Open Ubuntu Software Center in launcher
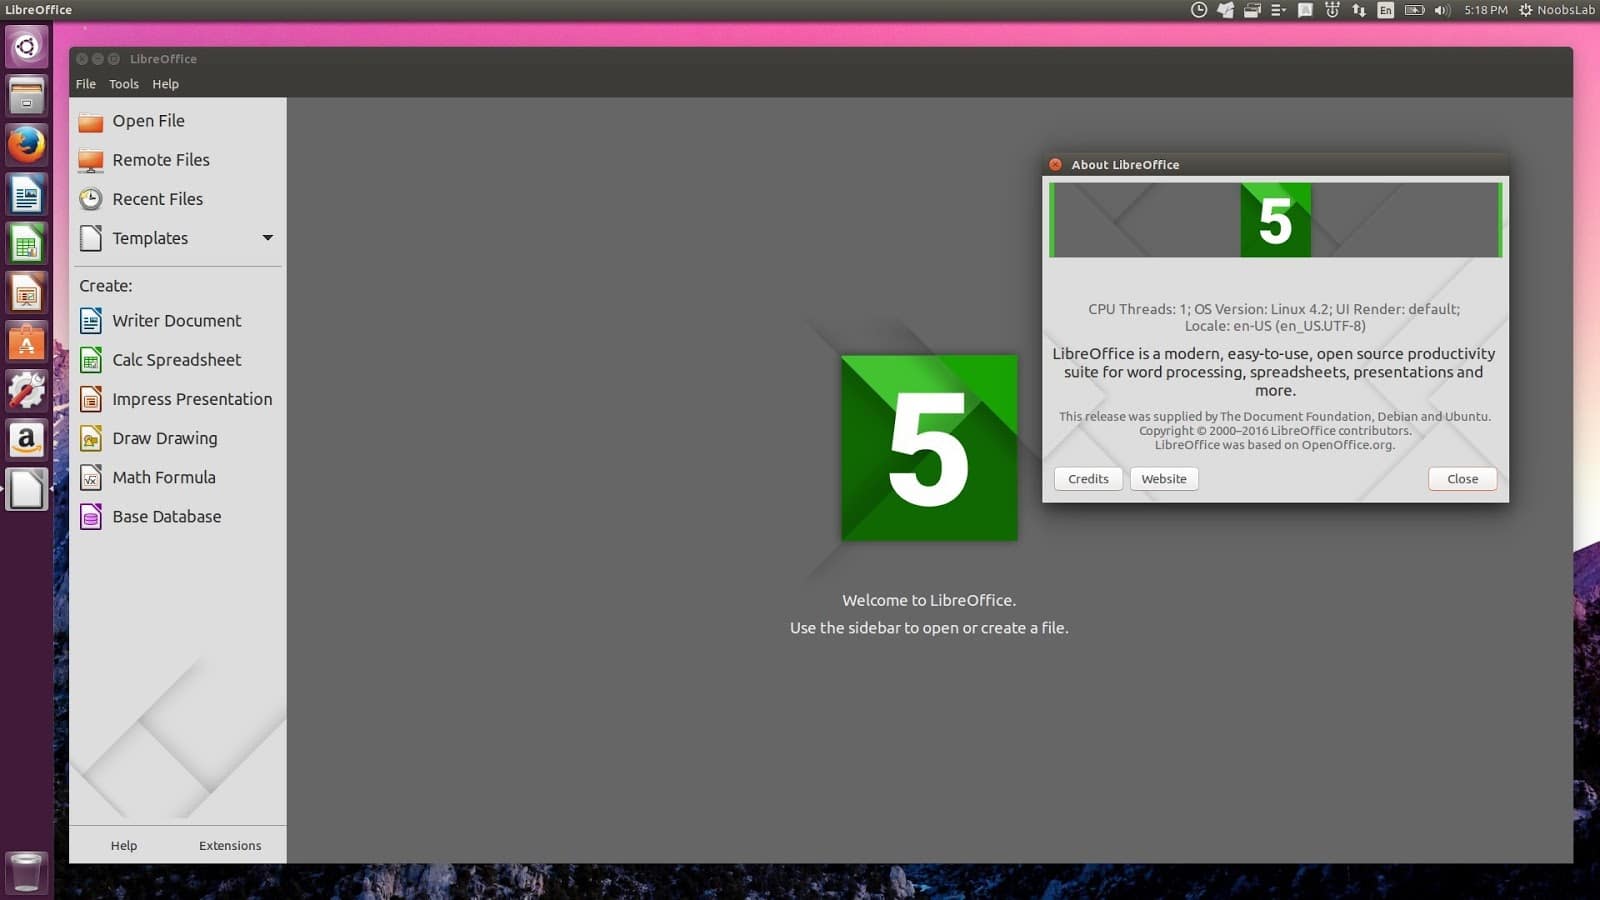The image size is (1600, 900). [27, 341]
